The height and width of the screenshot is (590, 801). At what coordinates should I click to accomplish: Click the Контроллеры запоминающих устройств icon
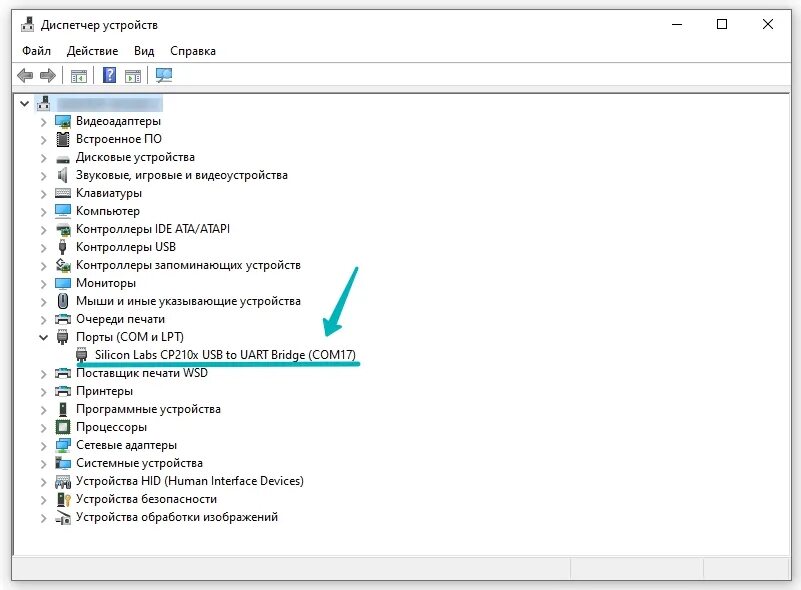(x=63, y=265)
